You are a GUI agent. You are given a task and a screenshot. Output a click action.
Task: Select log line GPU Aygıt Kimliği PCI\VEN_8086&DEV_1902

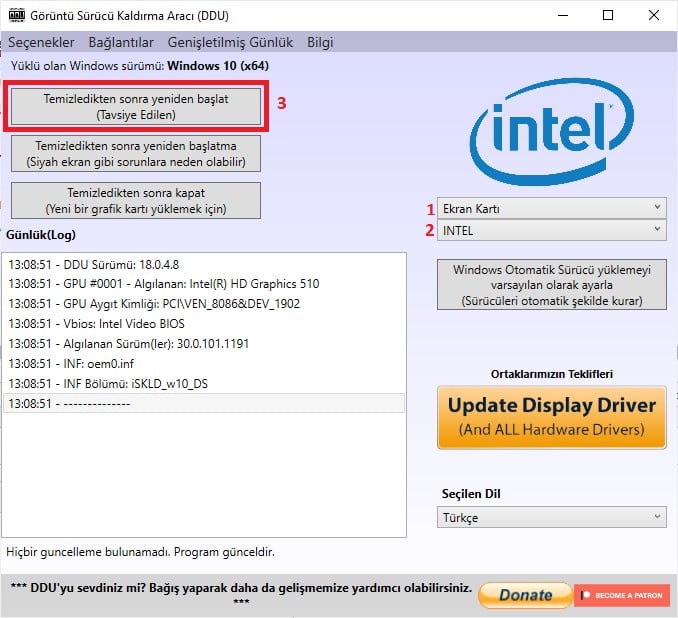[204, 304]
